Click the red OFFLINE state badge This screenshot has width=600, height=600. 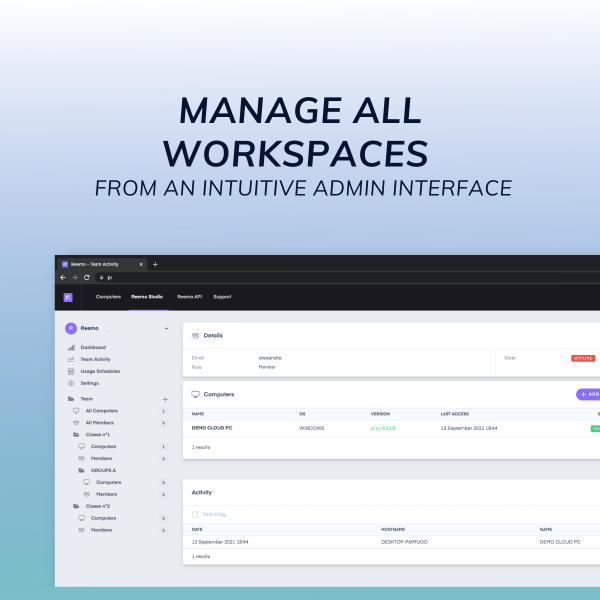pyautogui.click(x=583, y=358)
